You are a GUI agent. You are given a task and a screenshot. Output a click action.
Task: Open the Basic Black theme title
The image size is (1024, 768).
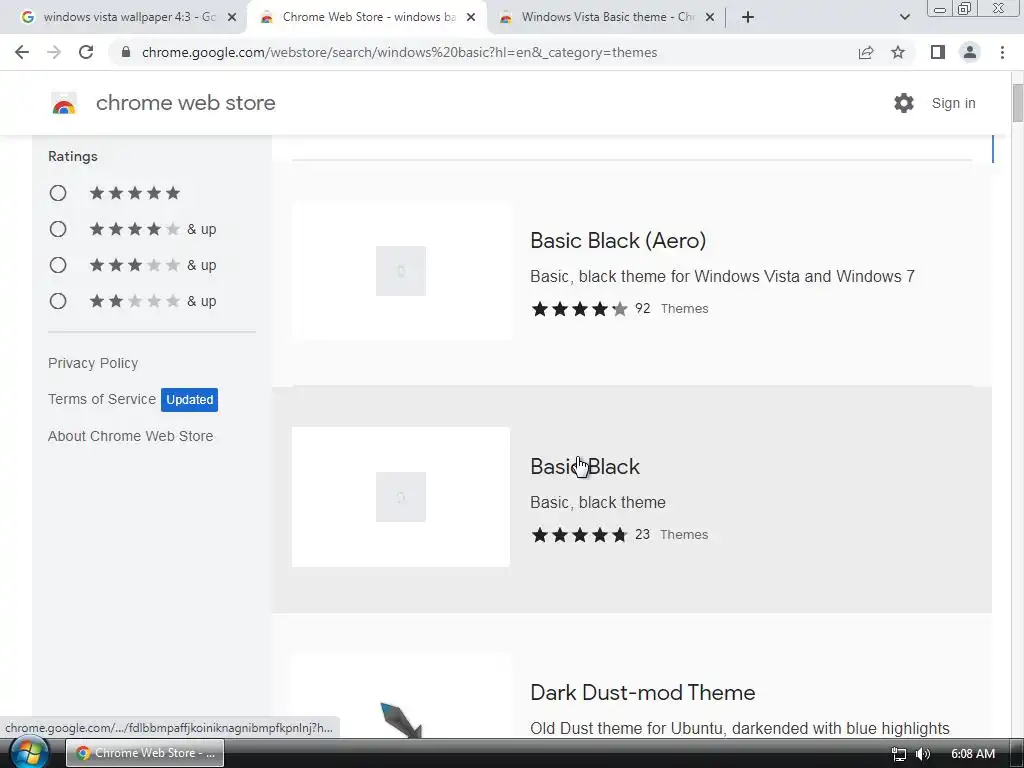click(585, 466)
